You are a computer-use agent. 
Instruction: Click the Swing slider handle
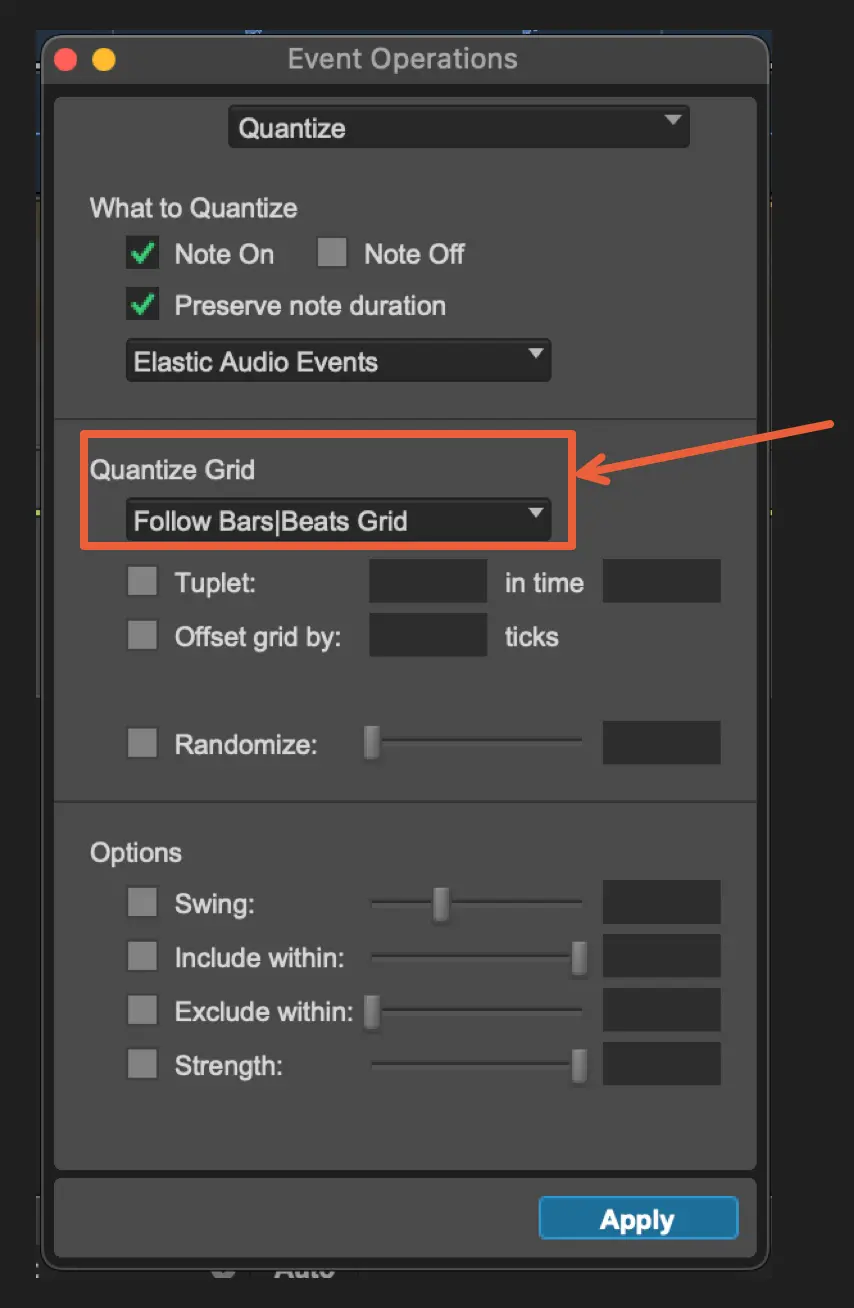pyautogui.click(x=440, y=904)
